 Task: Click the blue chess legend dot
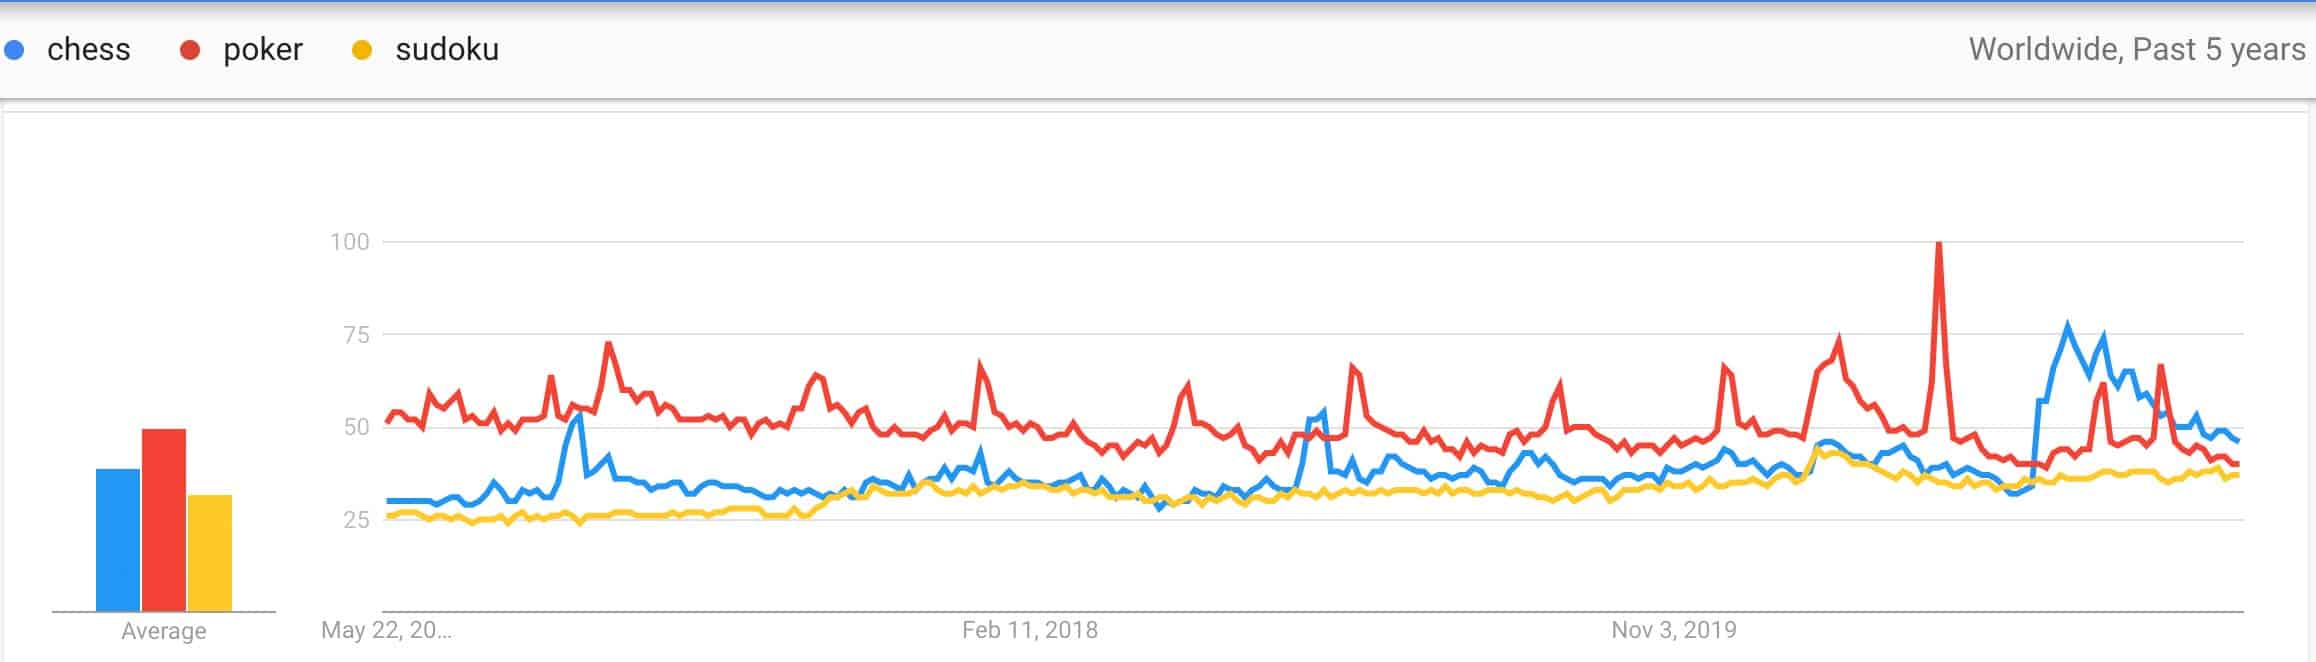(14, 50)
